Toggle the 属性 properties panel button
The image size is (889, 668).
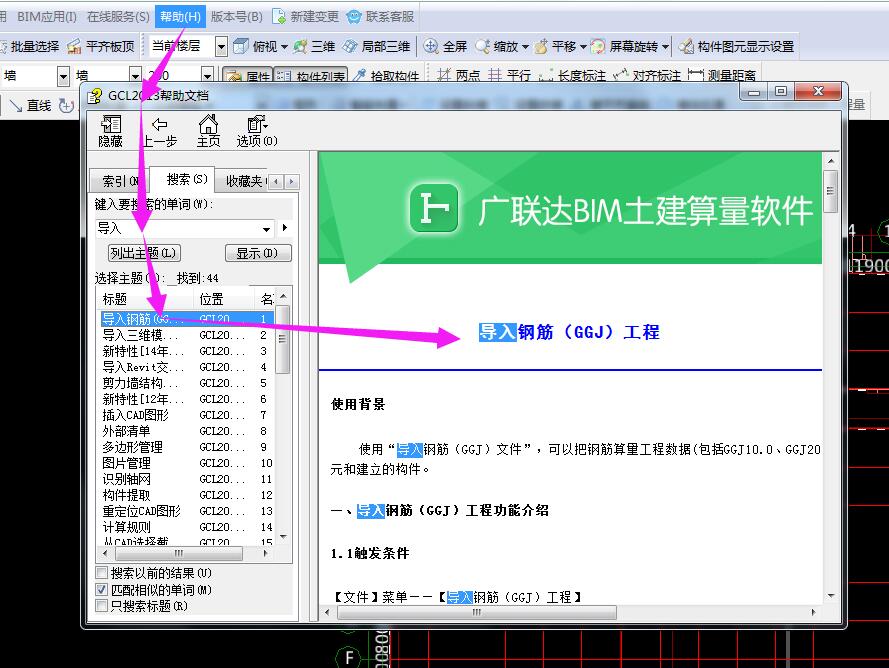[247, 75]
